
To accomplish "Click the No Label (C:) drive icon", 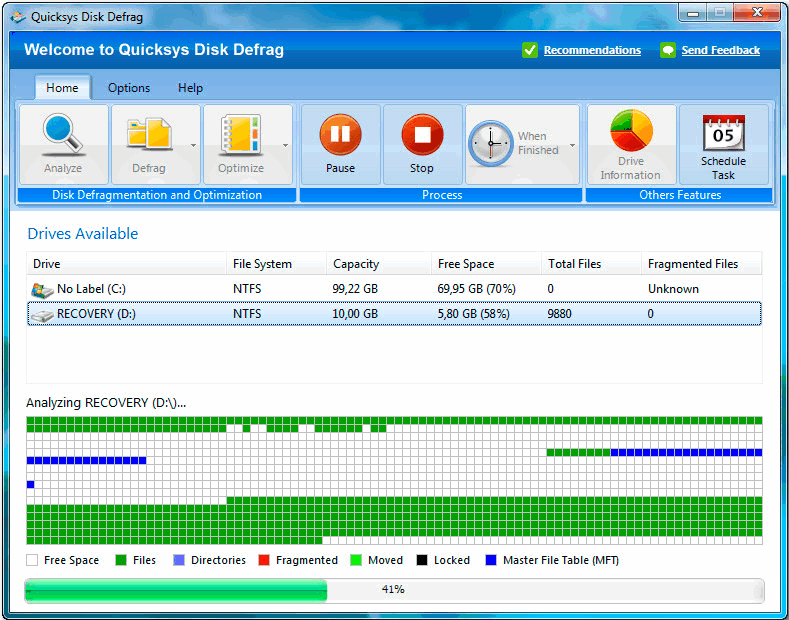I will [x=42, y=290].
